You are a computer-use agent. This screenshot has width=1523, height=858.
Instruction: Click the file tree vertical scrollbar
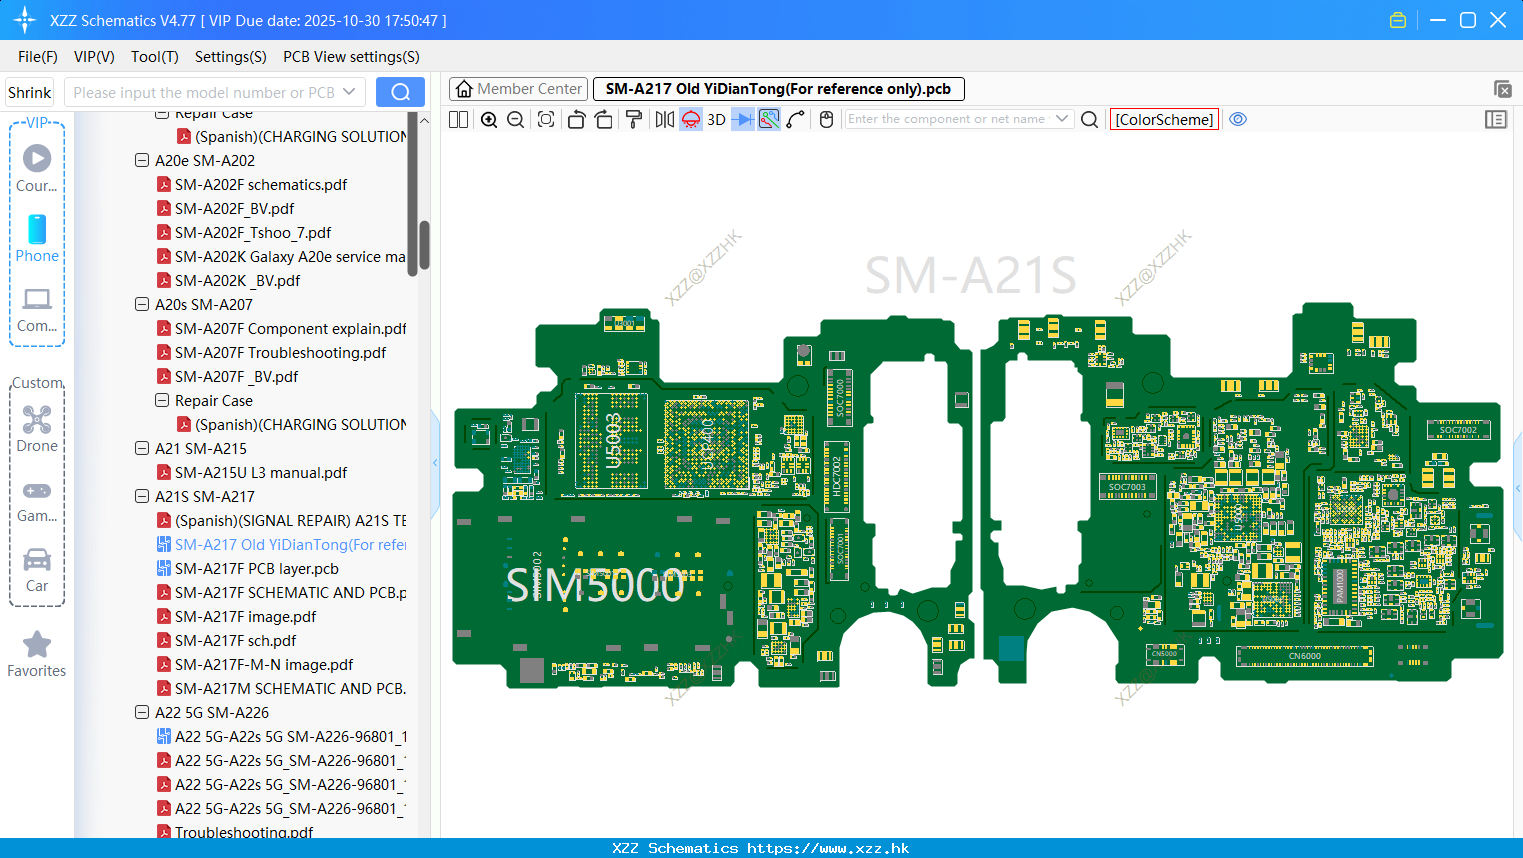(424, 245)
